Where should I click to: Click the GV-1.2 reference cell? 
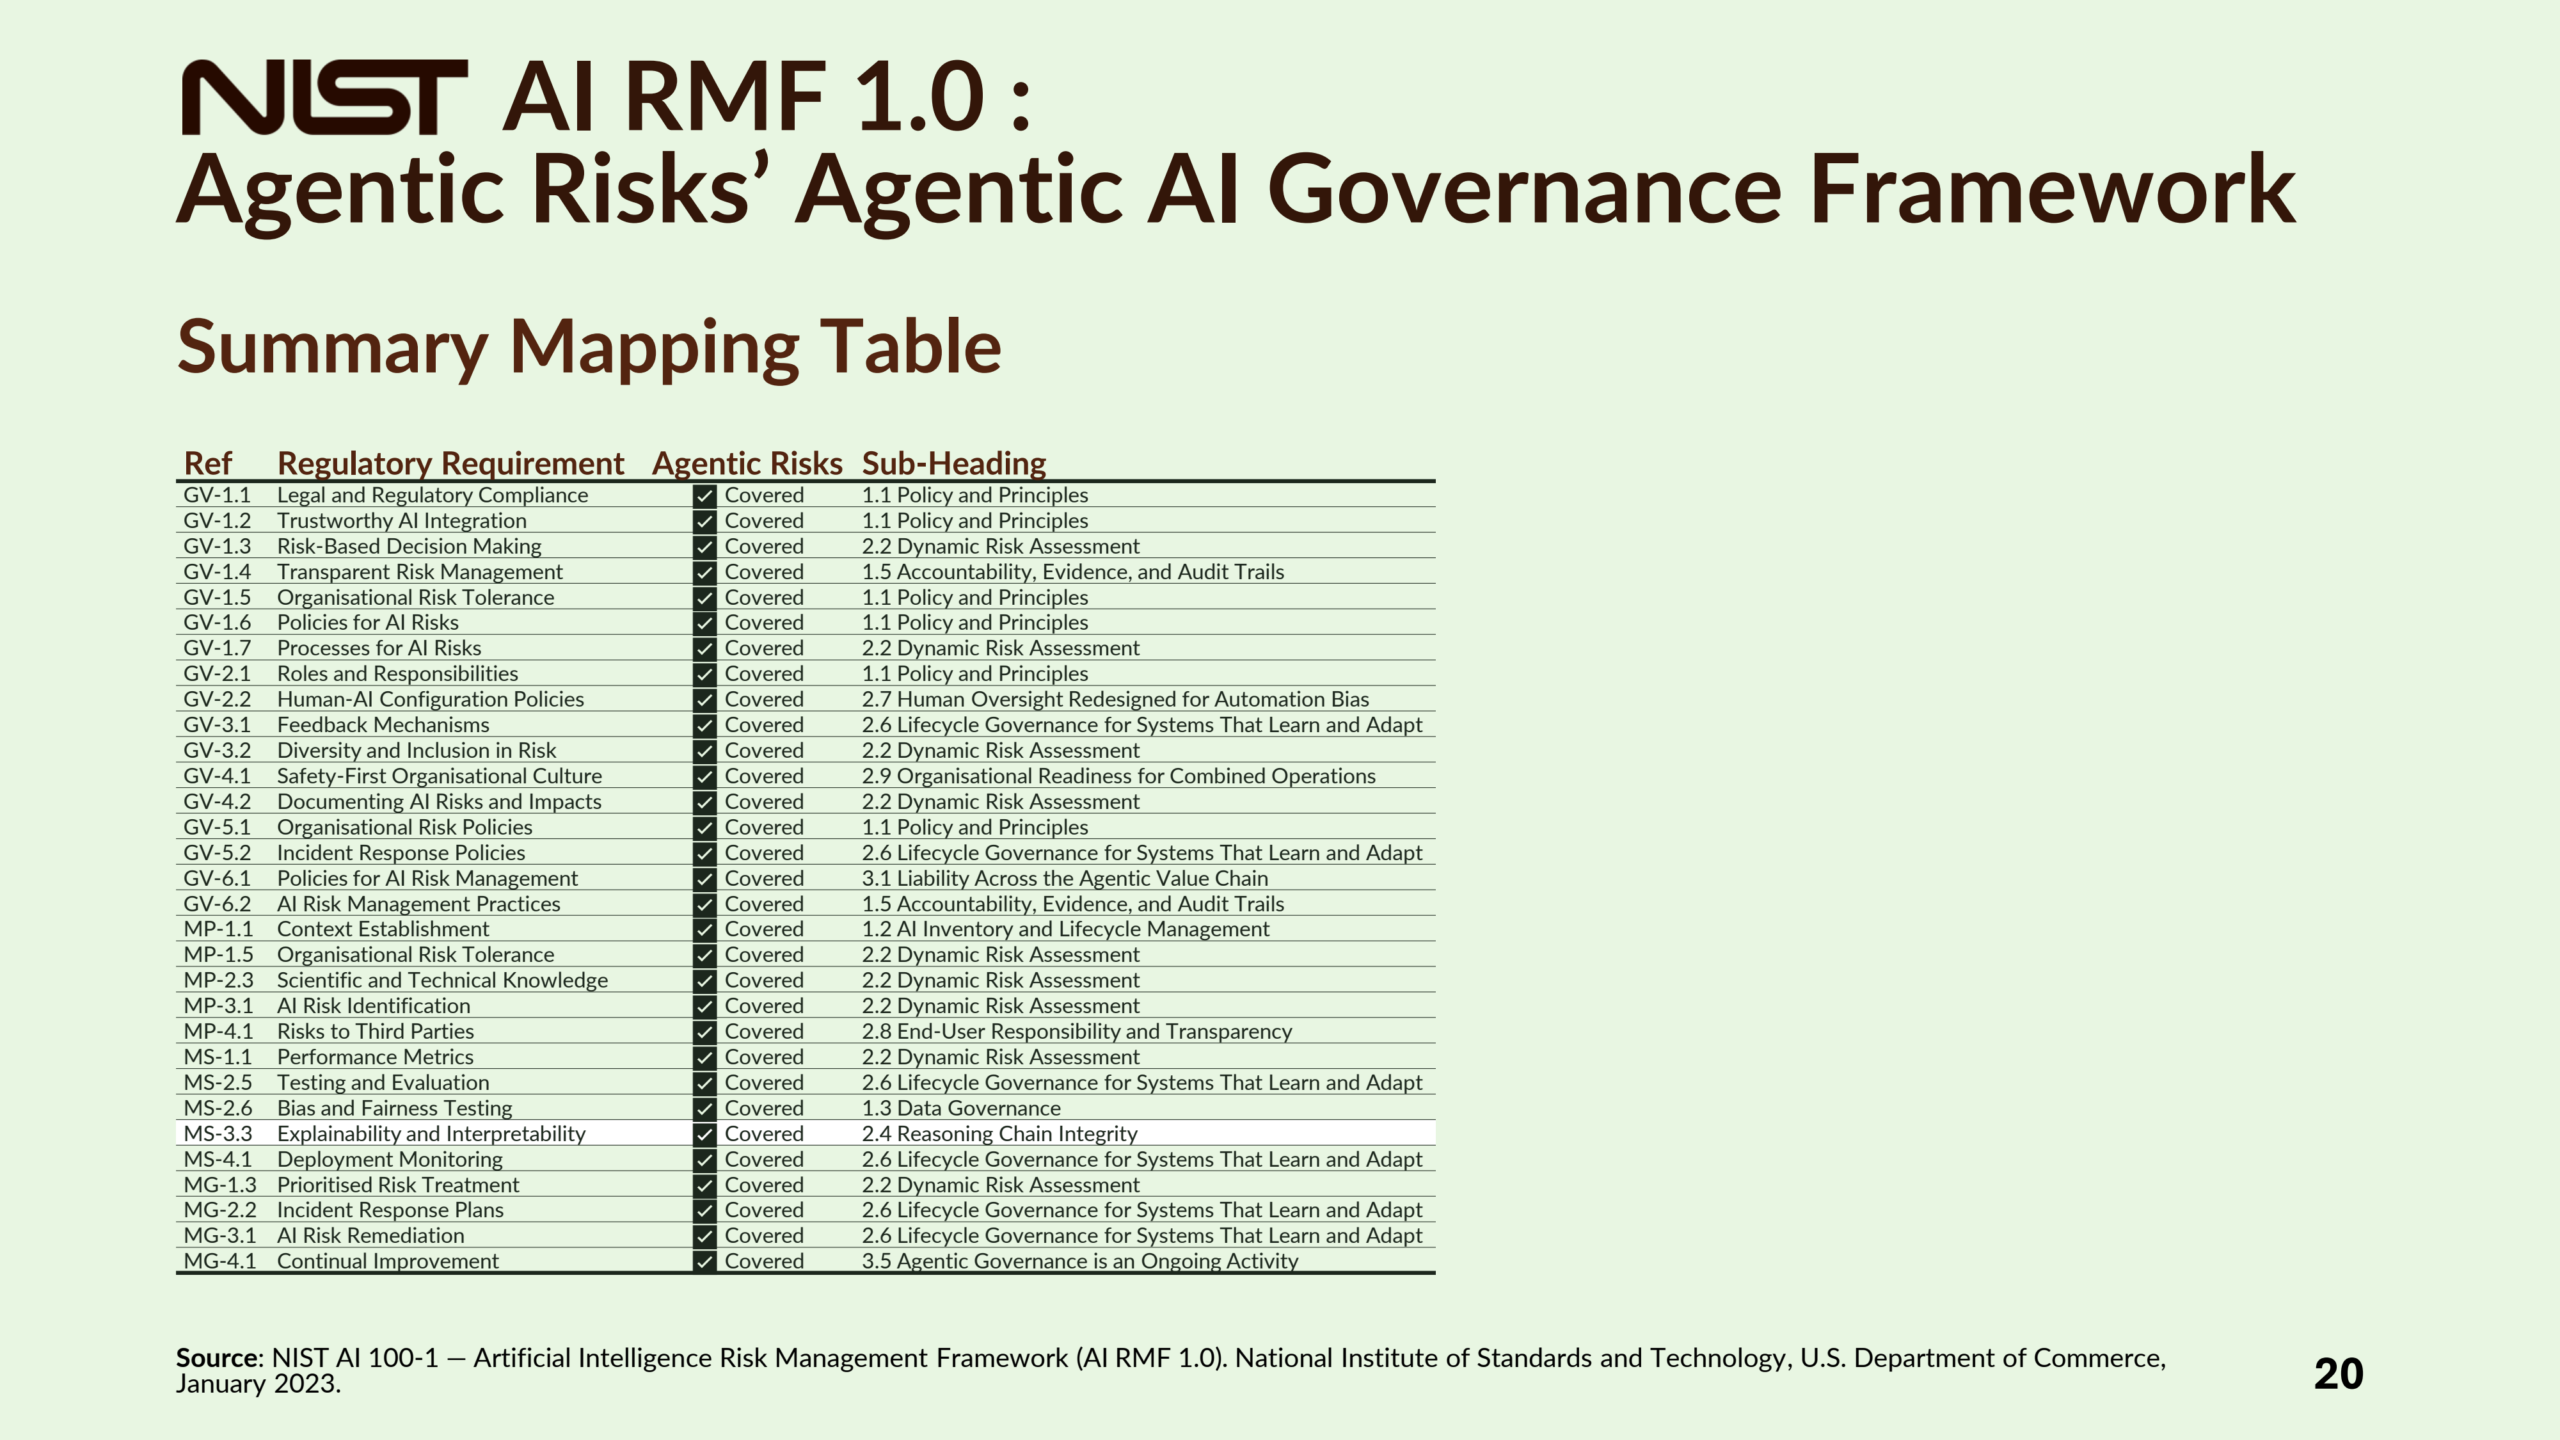point(217,521)
